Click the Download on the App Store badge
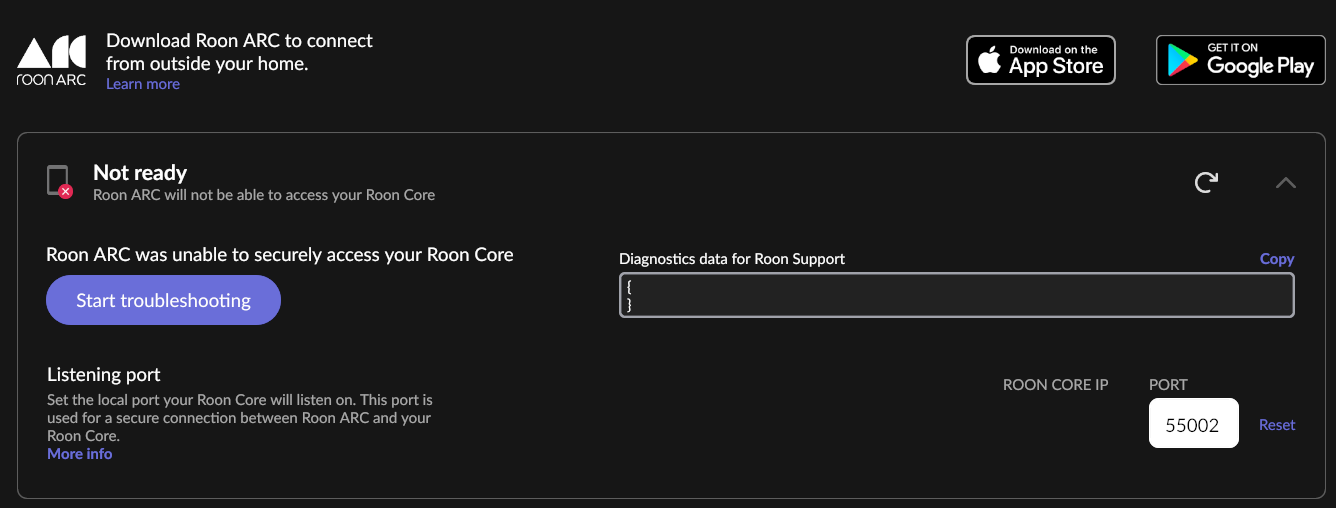The height and width of the screenshot is (508, 1336). pyautogui.click(x=1040, y=60)
